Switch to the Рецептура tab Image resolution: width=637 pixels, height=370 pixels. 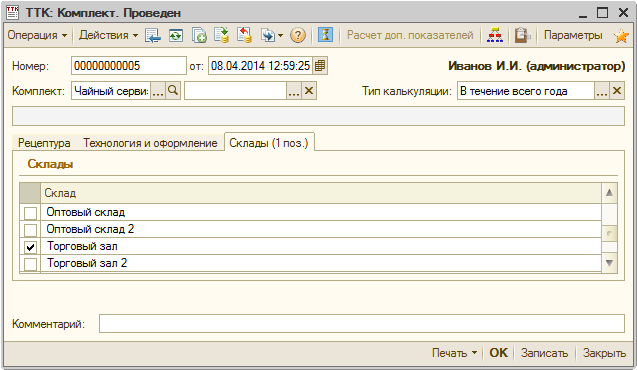[44, 143]
